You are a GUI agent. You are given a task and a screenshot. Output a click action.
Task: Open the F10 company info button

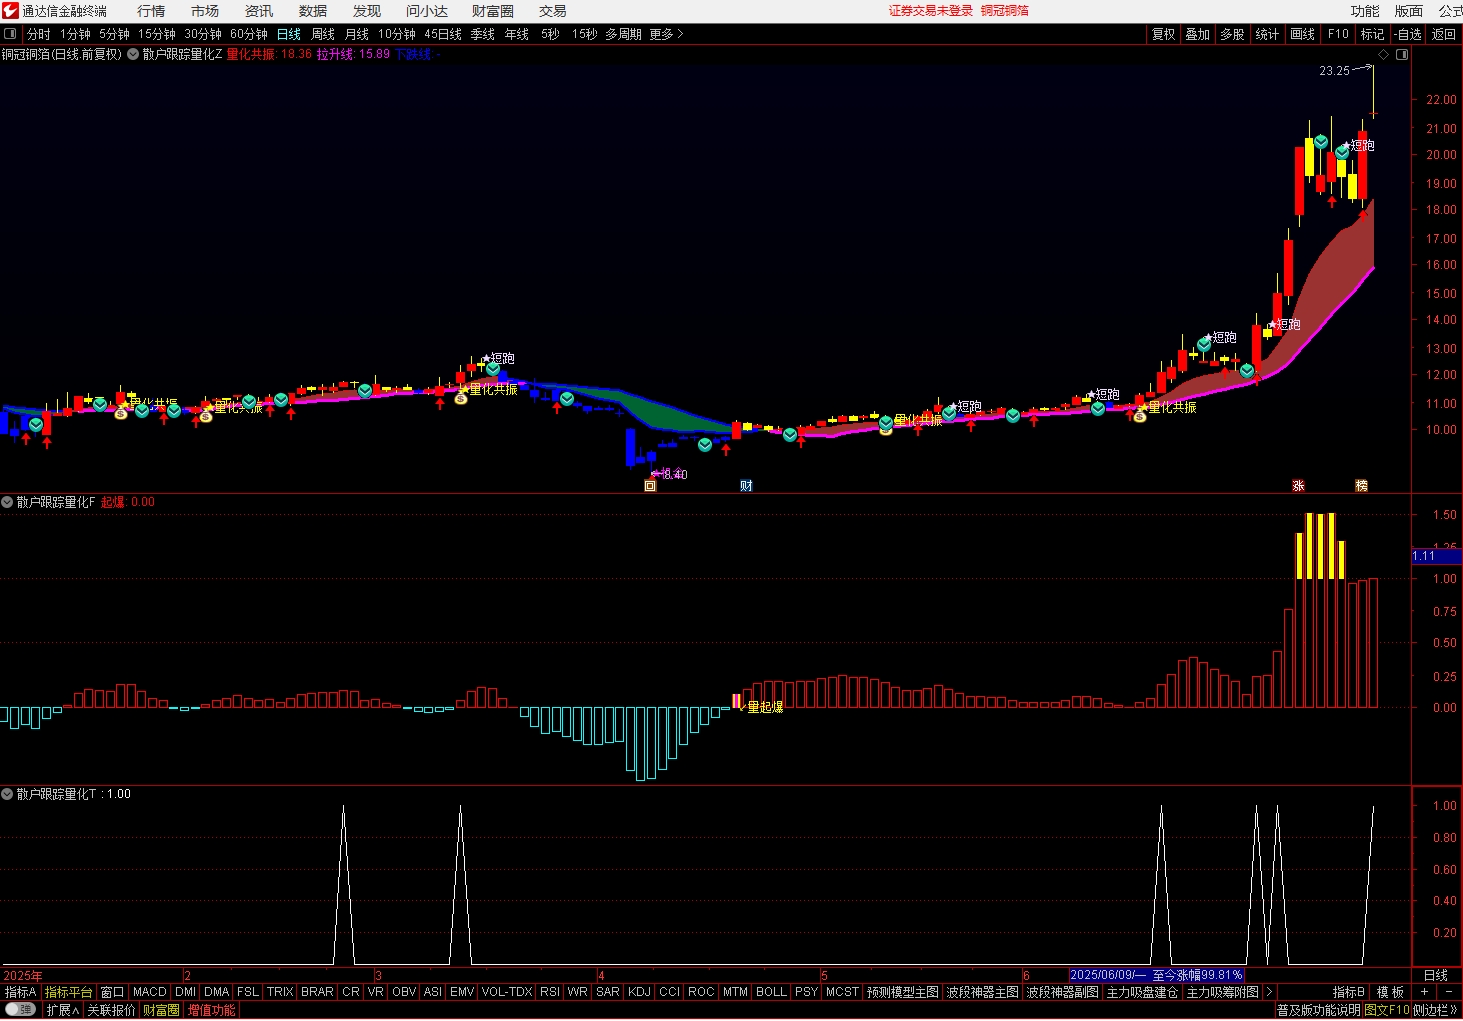pos(1338,34)
